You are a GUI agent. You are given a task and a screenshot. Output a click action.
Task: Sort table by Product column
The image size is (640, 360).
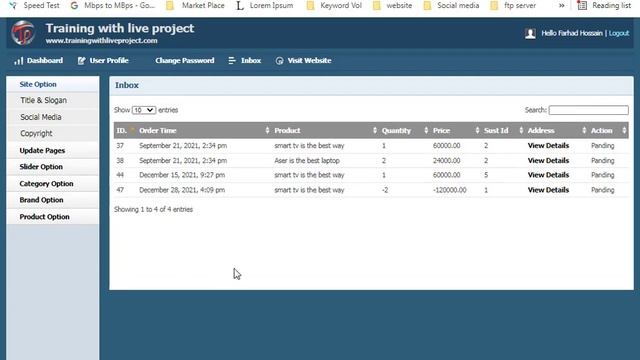coord(325,131)
